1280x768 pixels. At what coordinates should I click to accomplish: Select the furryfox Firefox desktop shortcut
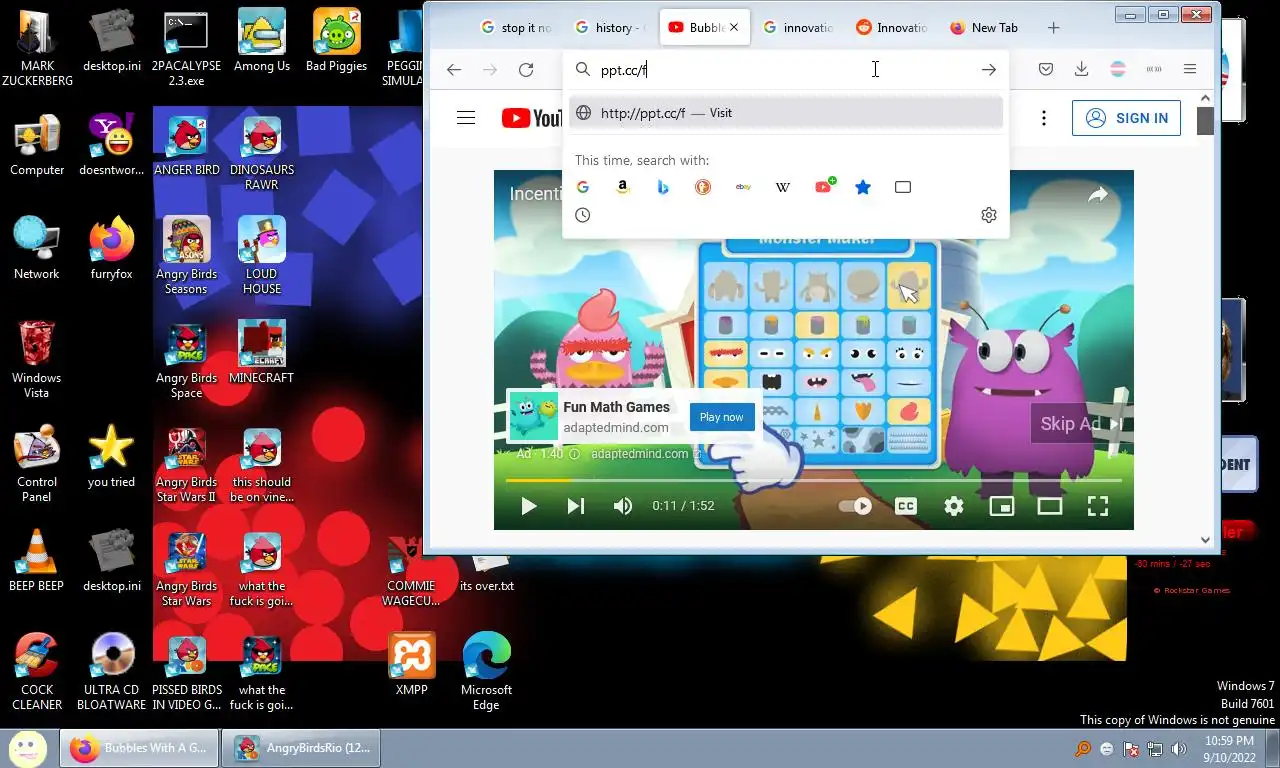tap(111, 249)
